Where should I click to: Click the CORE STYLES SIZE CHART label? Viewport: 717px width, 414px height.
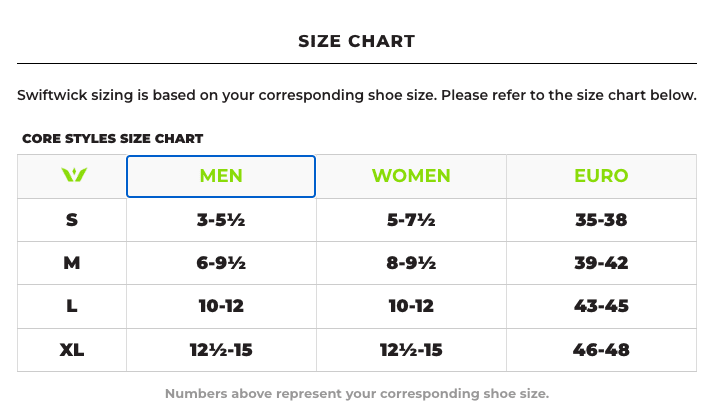click(x=112, y=139)
